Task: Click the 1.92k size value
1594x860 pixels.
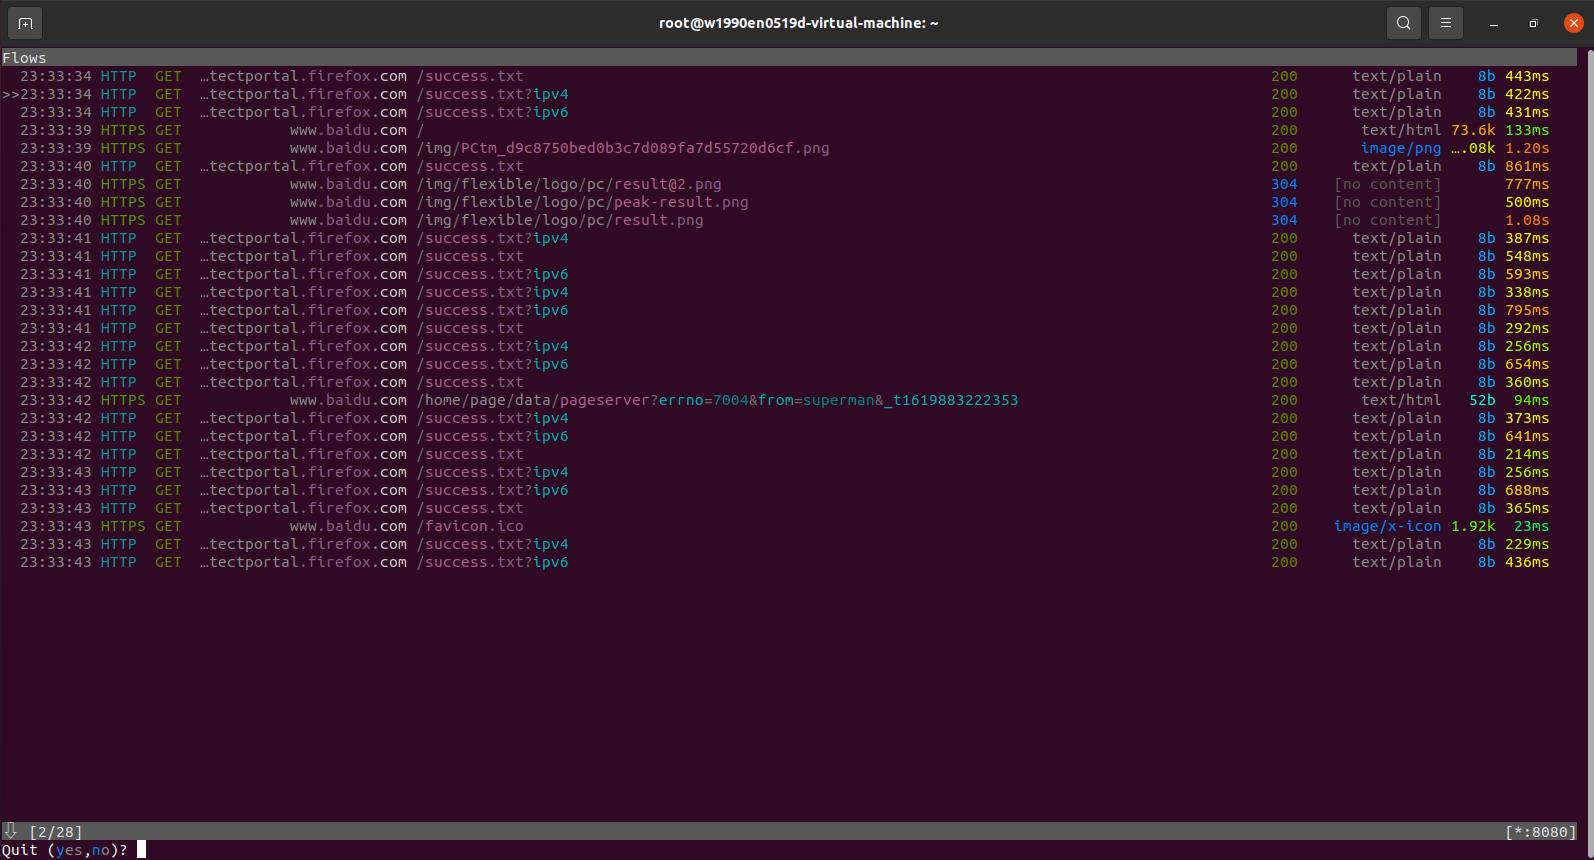Action: click(x=1473, y=526)
